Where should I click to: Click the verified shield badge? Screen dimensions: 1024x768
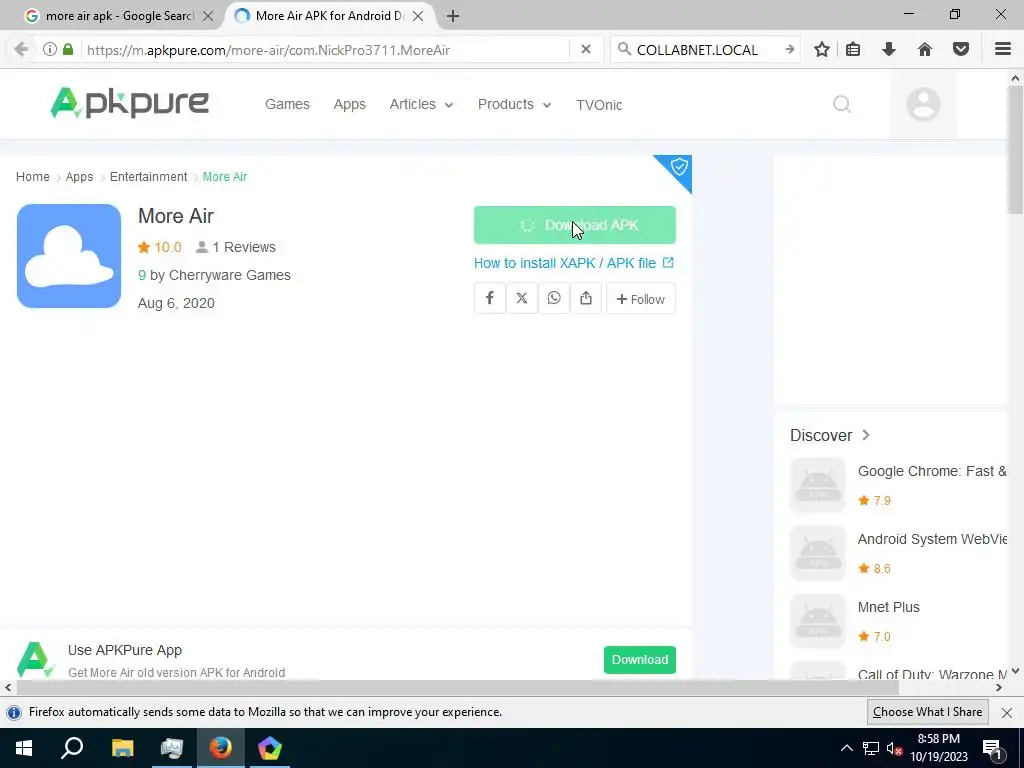(x=679, y=167)
